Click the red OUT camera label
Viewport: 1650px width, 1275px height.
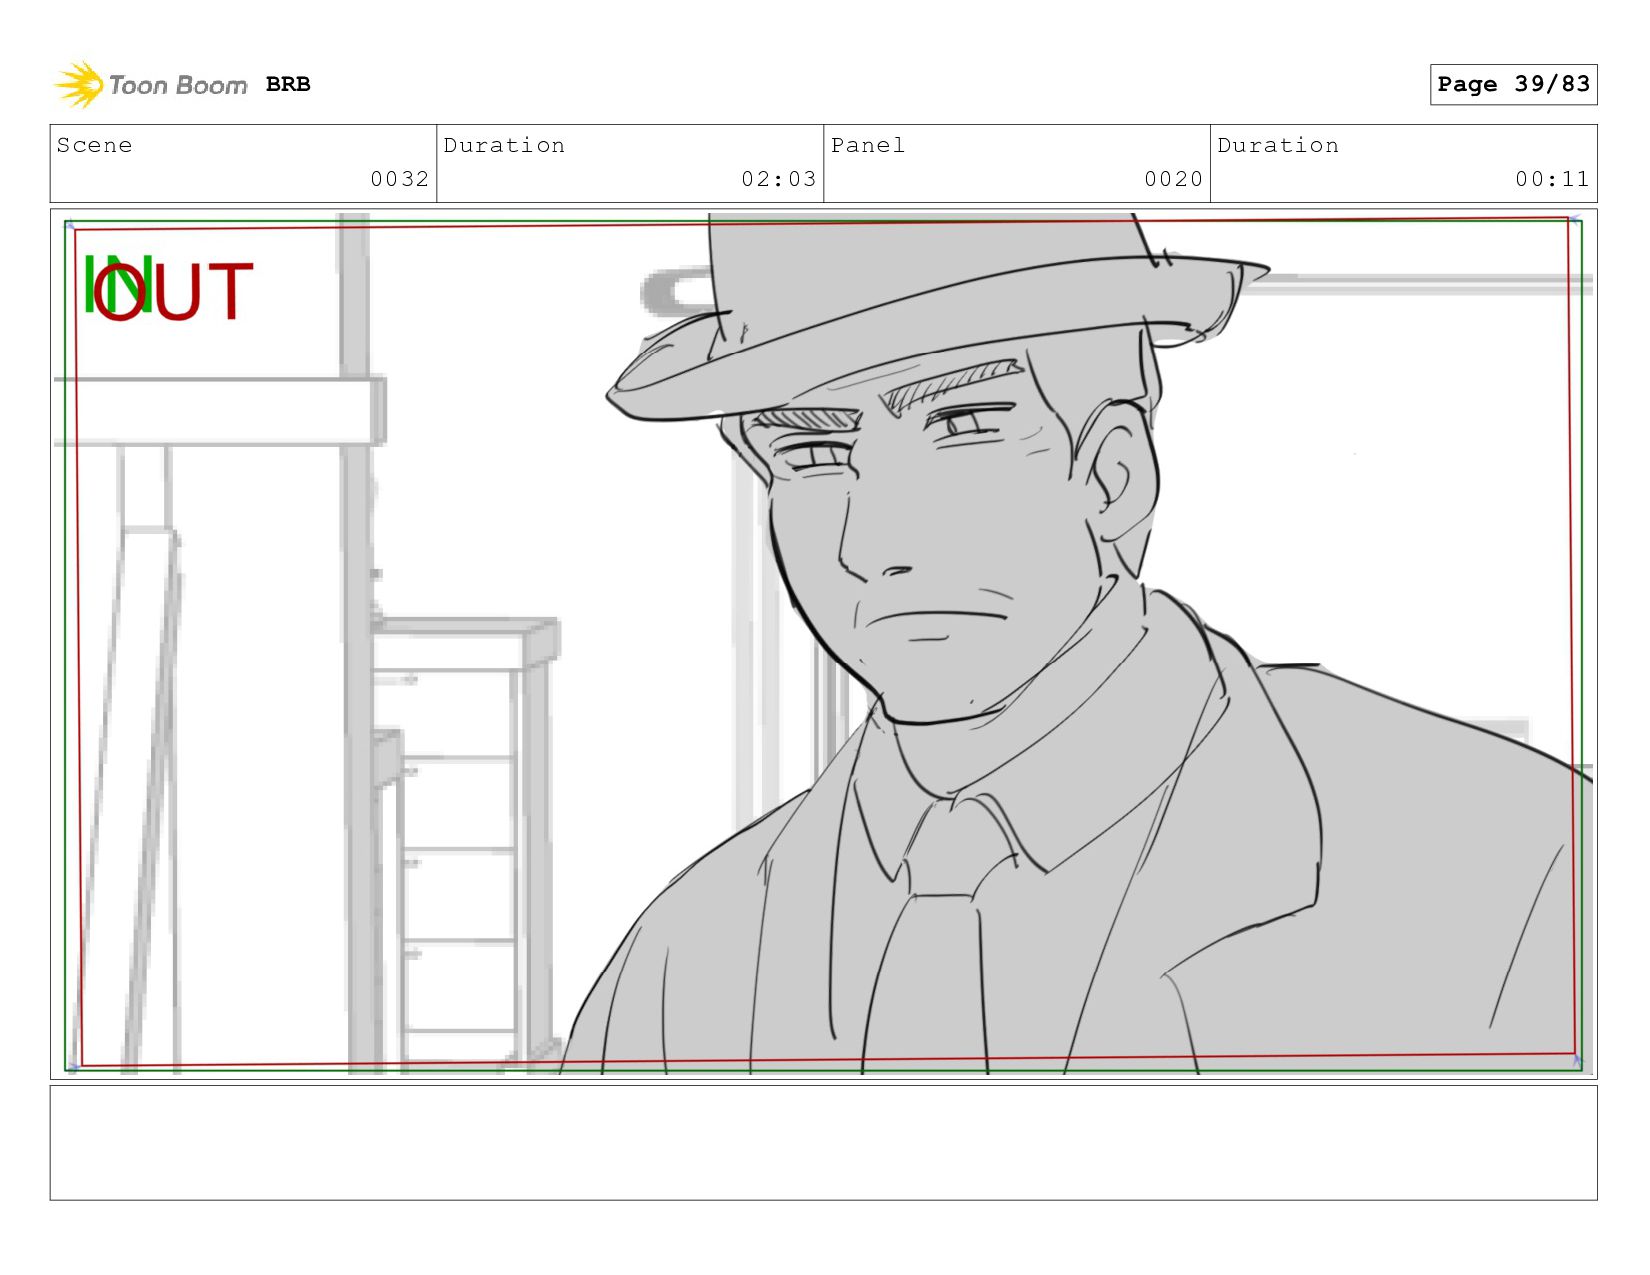[174, 292]
